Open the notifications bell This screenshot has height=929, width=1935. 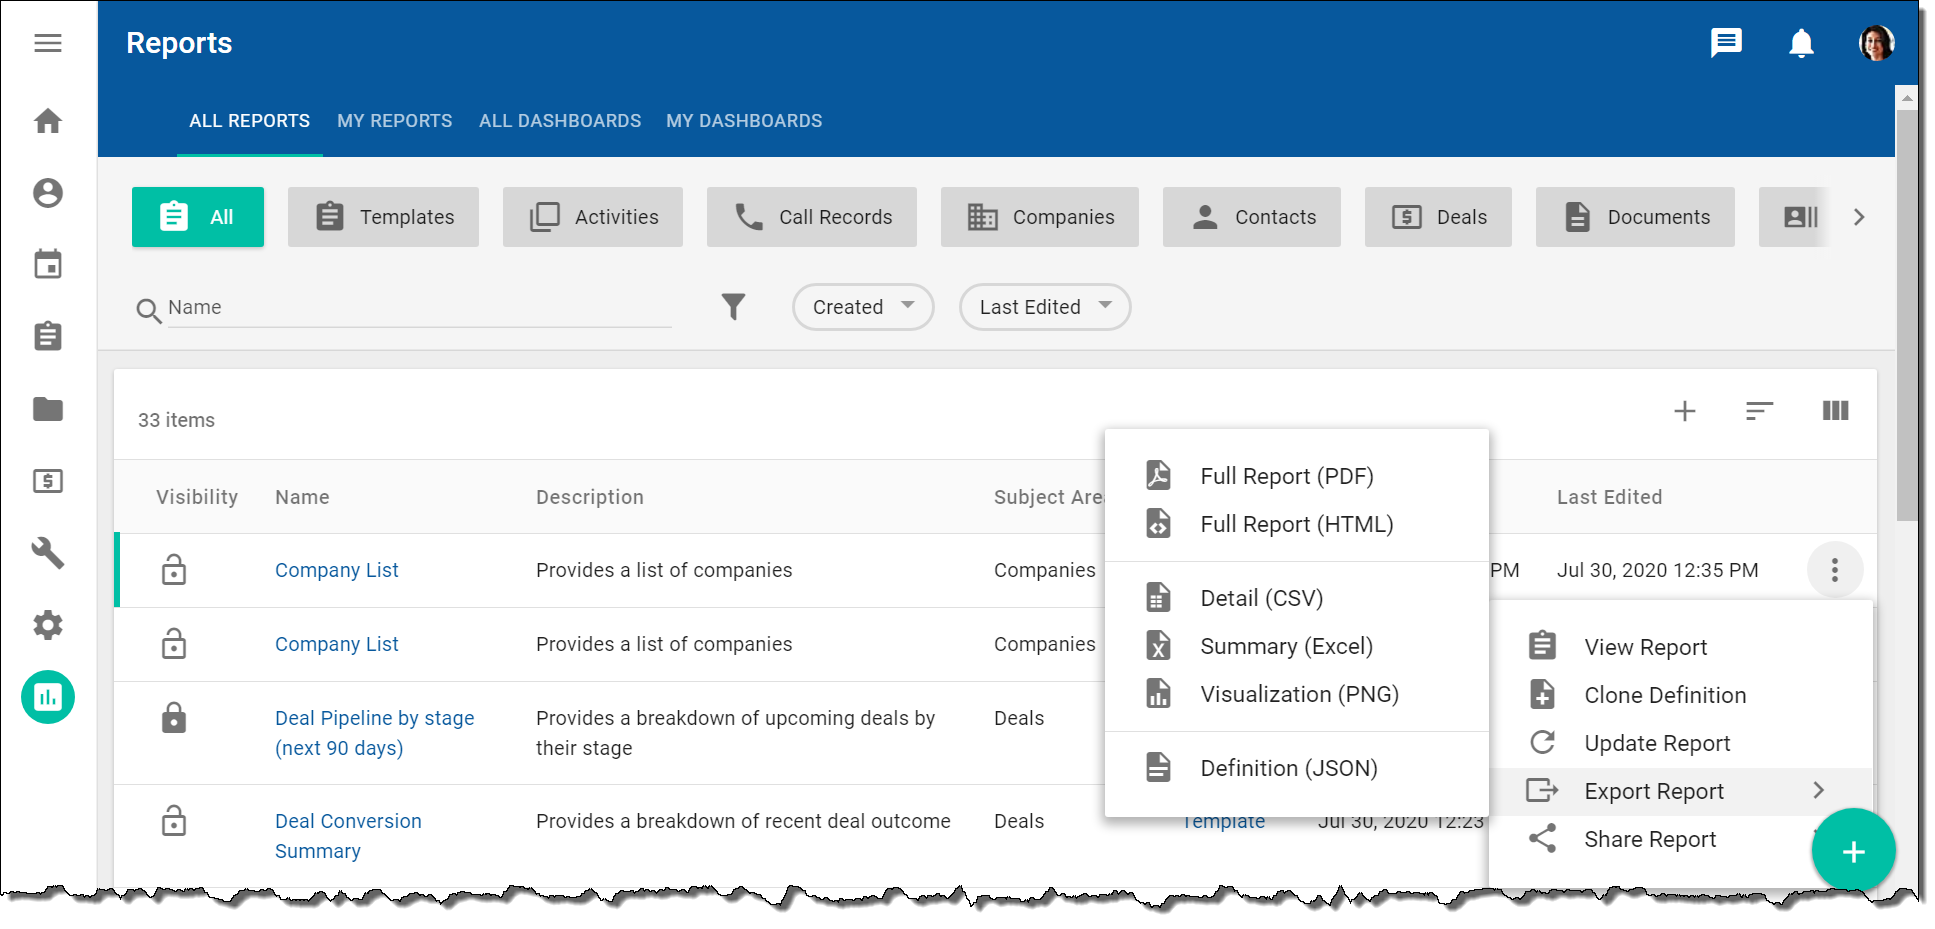(x=1801, y=43)
